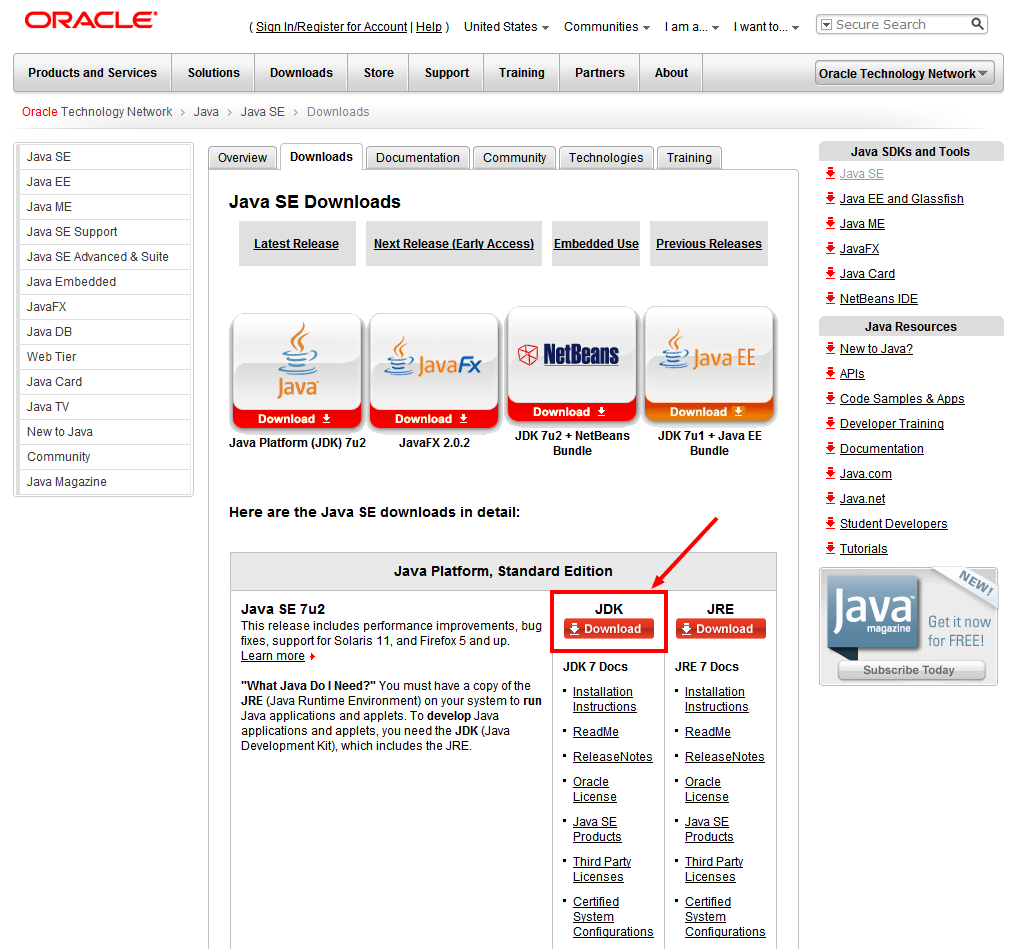Open the About menu

(x=671, y=73)
